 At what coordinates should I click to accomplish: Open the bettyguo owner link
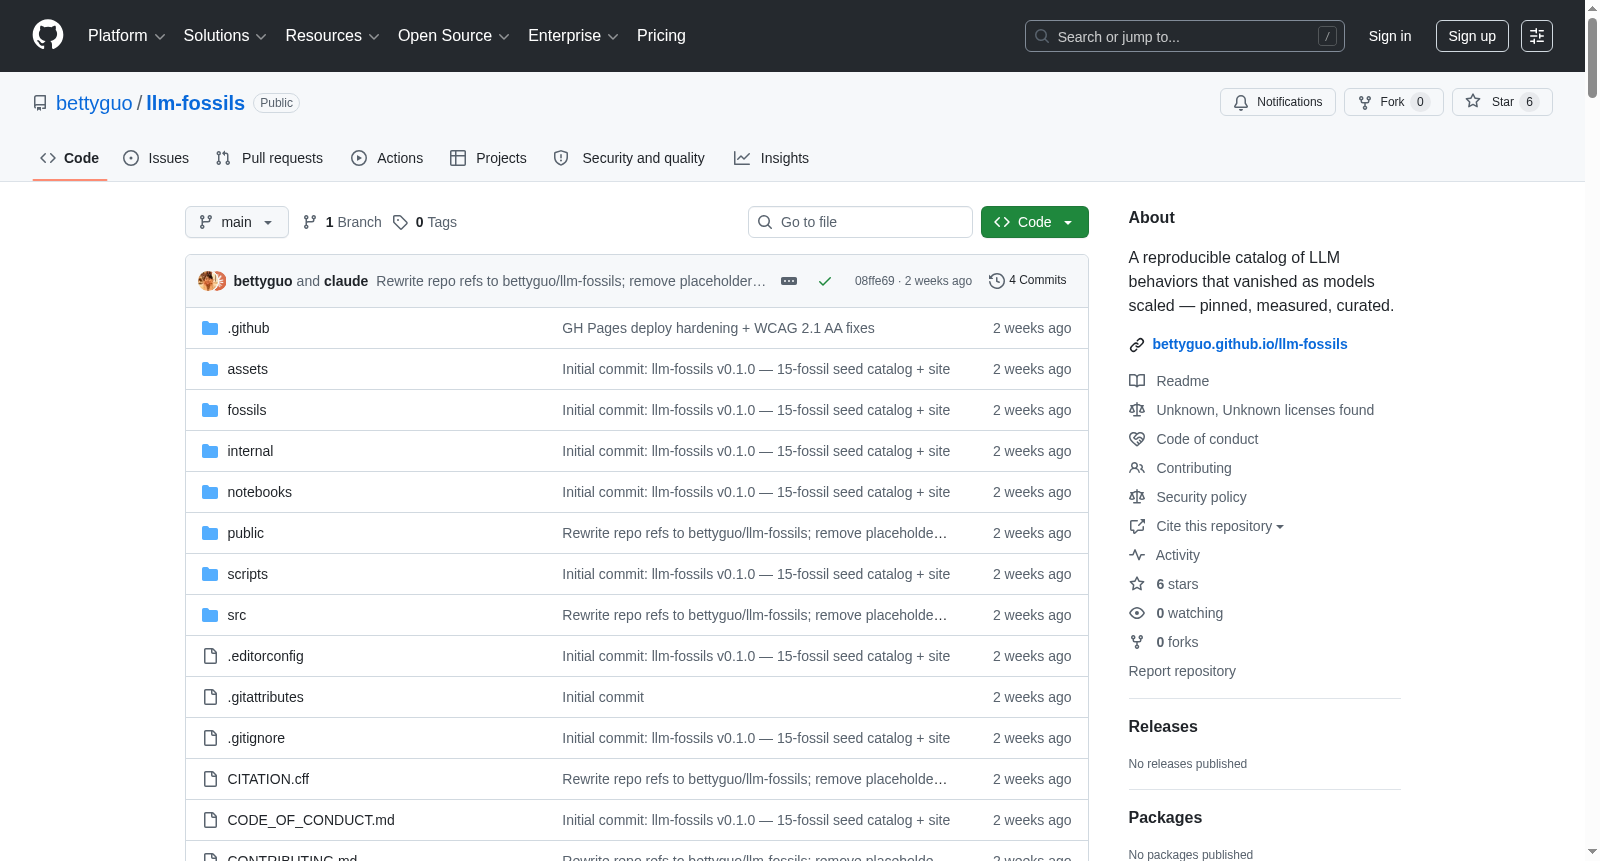[x=94, y=103]
